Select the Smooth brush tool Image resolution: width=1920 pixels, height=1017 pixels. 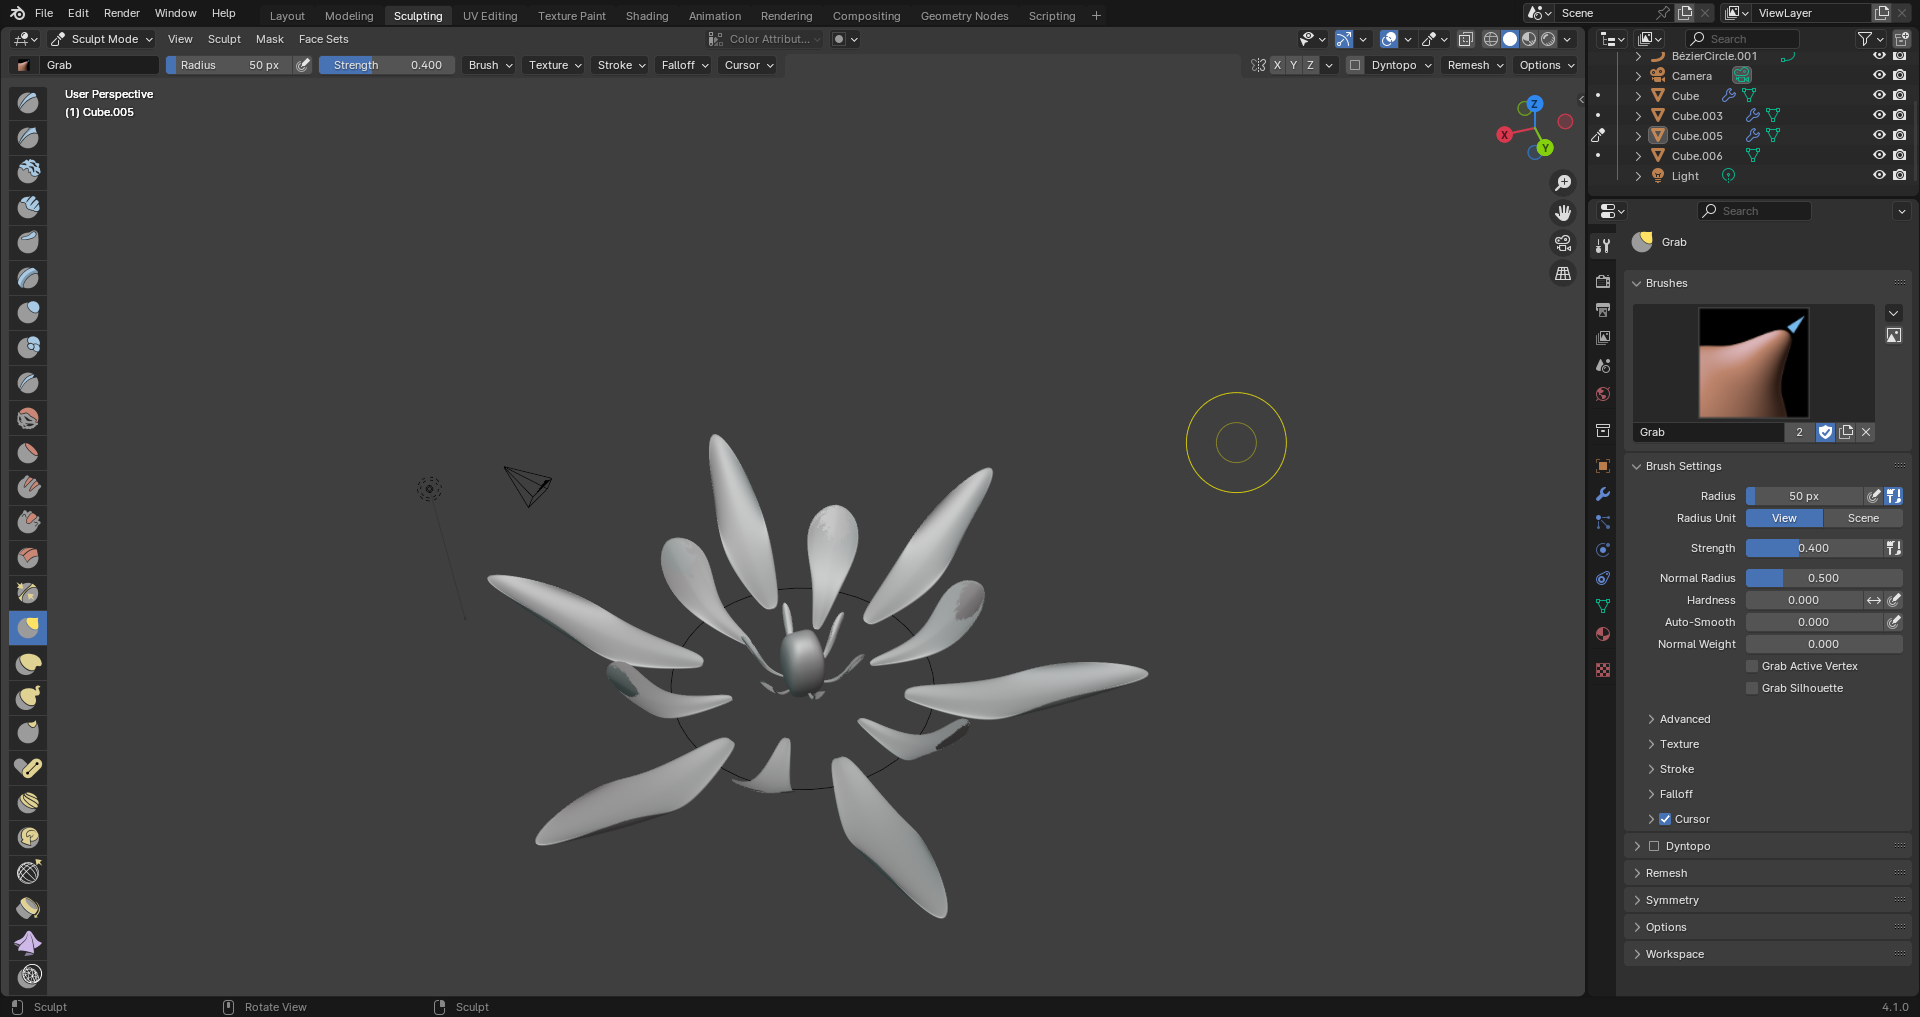coord(28,417)
